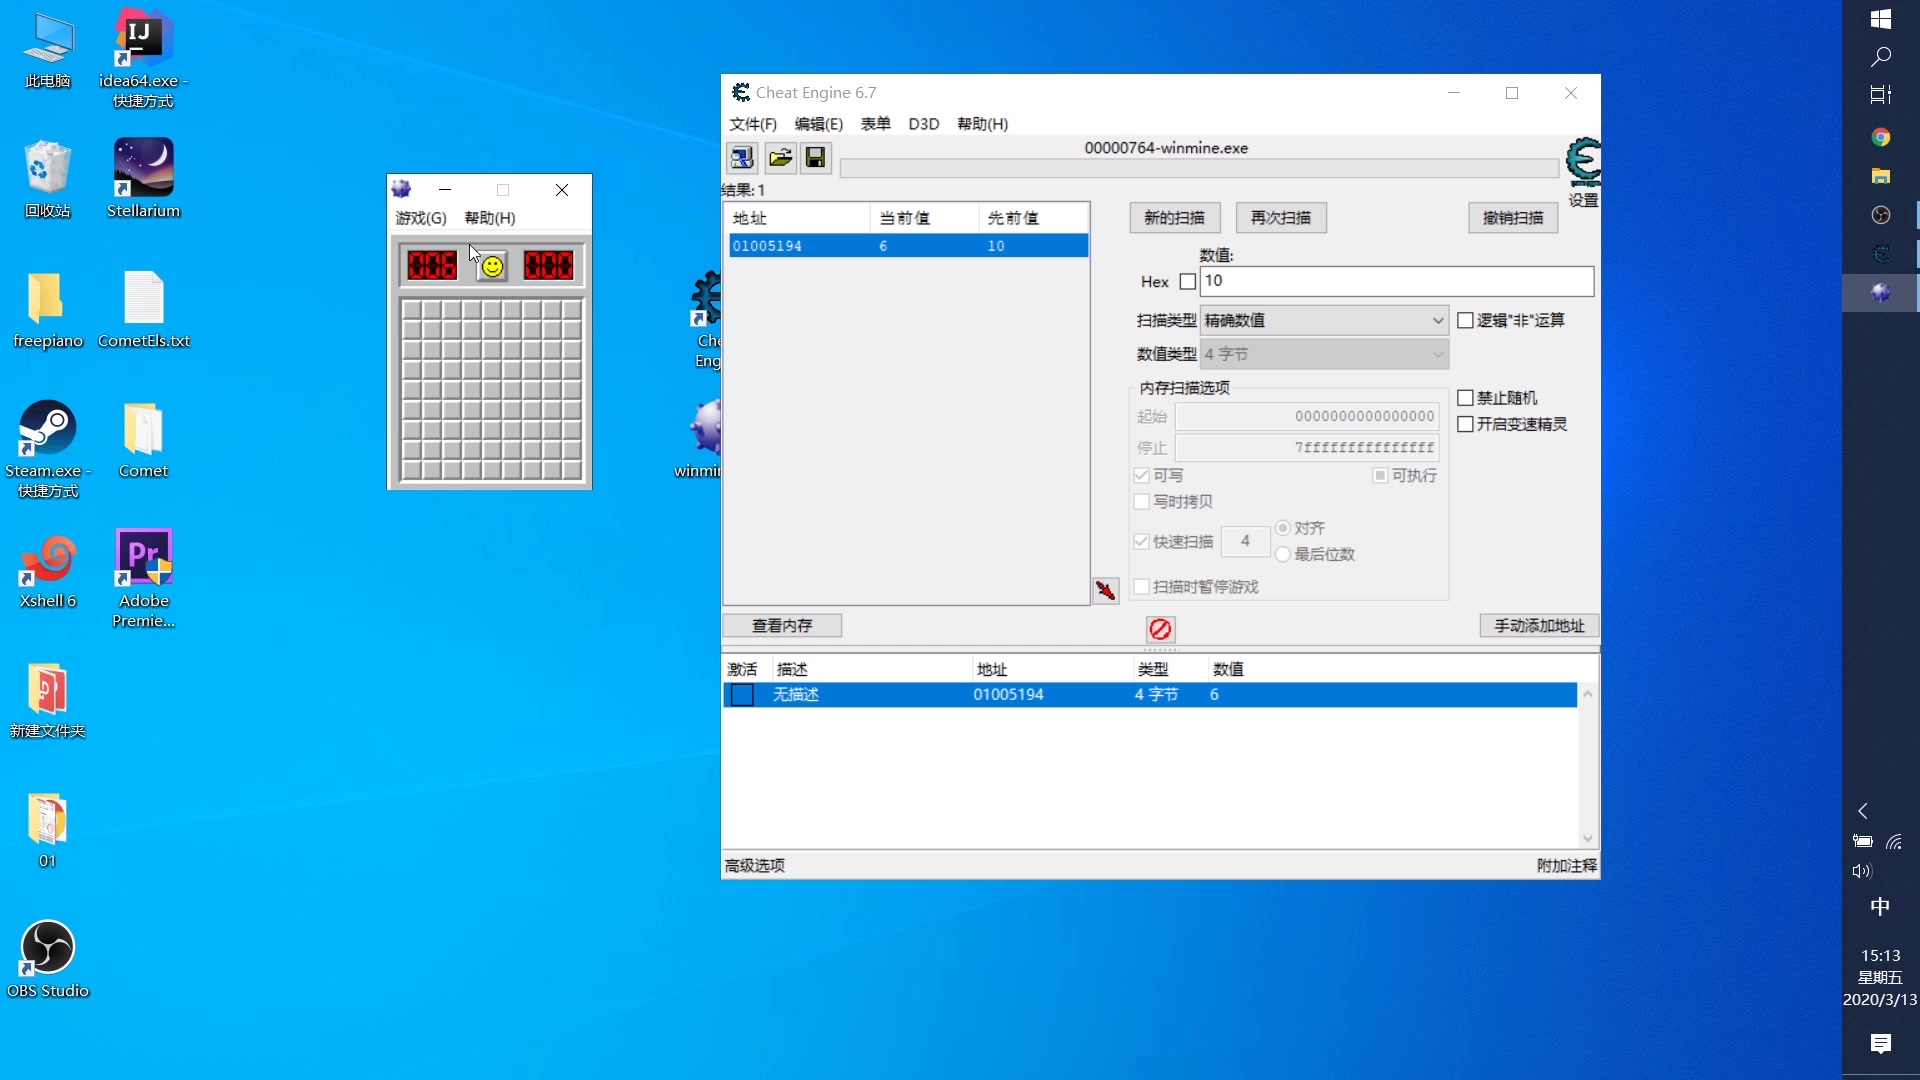Viewport: 1920px width, 1080px height.
Task: Select found address 01005194 in results list
Action: (x=908, y=246)
